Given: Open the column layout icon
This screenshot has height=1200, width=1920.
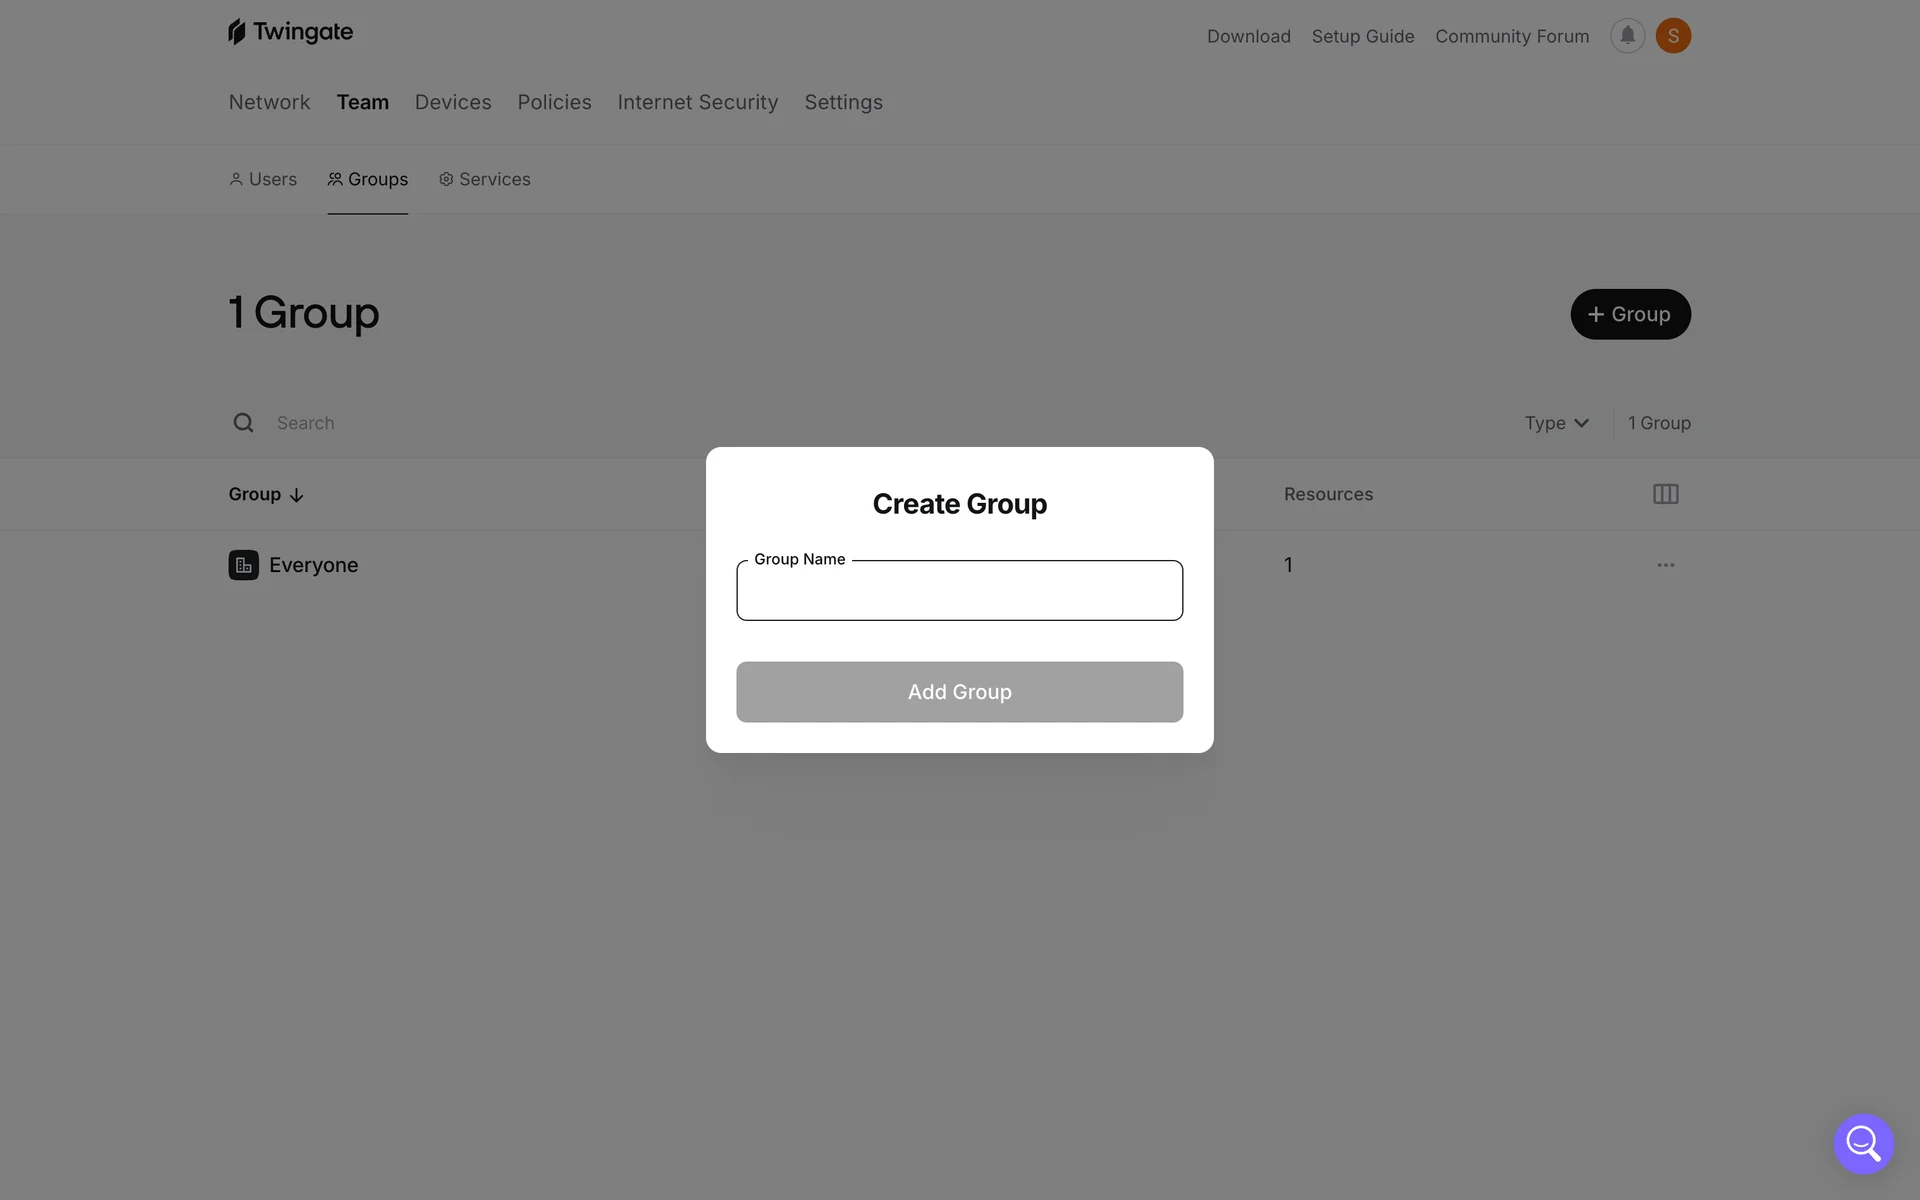Looking at the screenshot, I should pyautogui.click(x=1665, y=494).
